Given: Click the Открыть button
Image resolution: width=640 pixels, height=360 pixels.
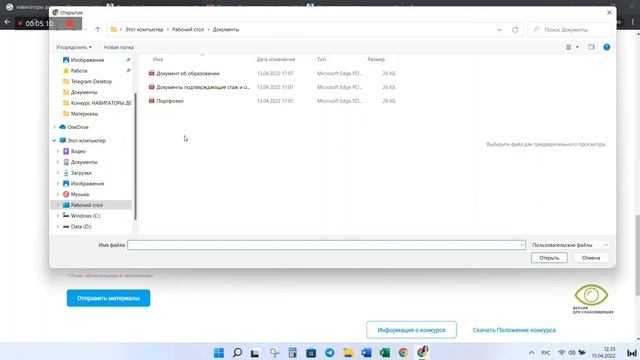Looking at the screenshot, I should [549, 258].
